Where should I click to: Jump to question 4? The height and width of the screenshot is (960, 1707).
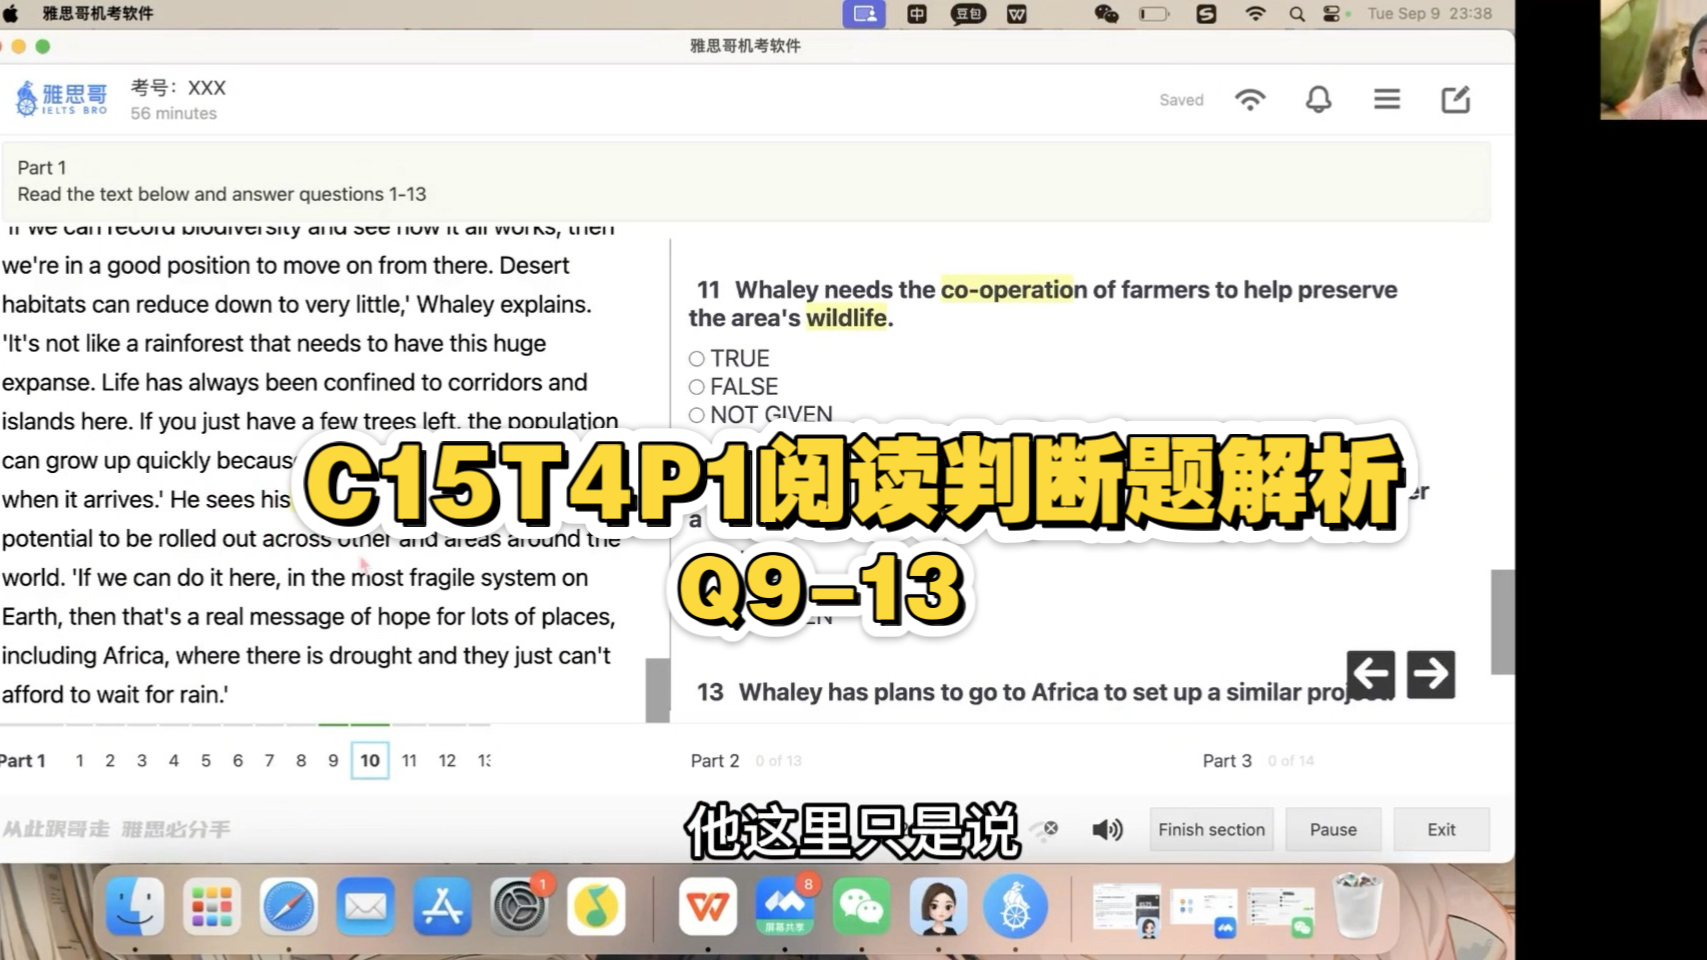[174, 760]
